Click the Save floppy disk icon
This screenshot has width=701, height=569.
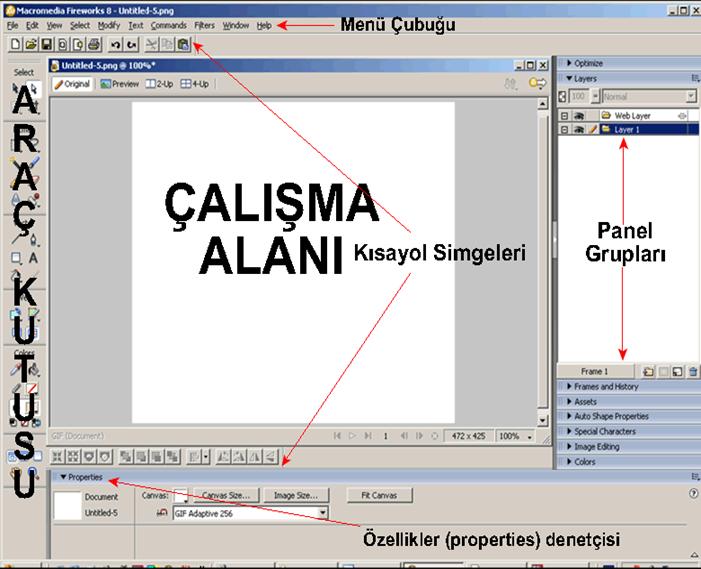tap(46, 44)
